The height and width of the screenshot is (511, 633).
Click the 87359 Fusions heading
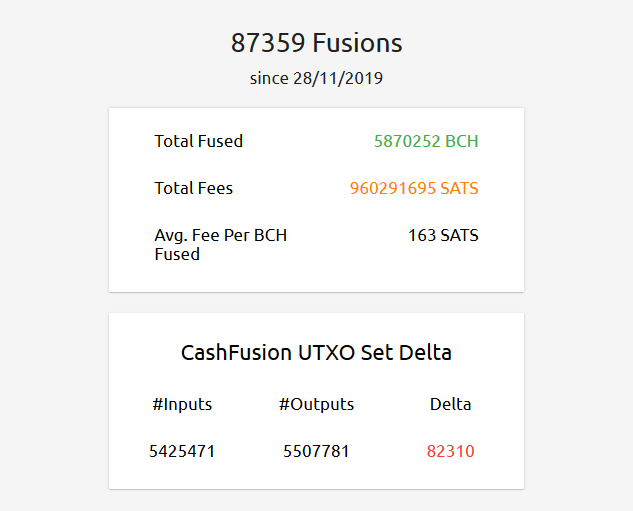[316, 43]
